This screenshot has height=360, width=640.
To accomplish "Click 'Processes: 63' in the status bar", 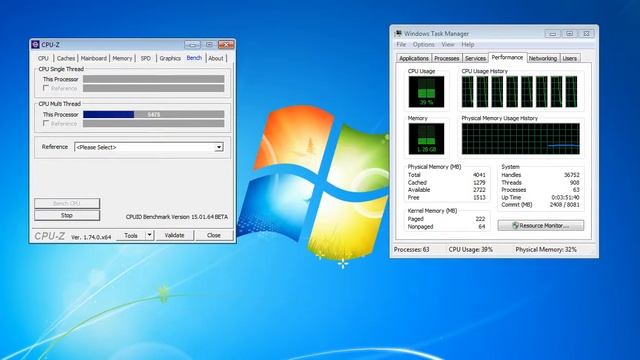I will pyautogui.click(x=411, y=249).
